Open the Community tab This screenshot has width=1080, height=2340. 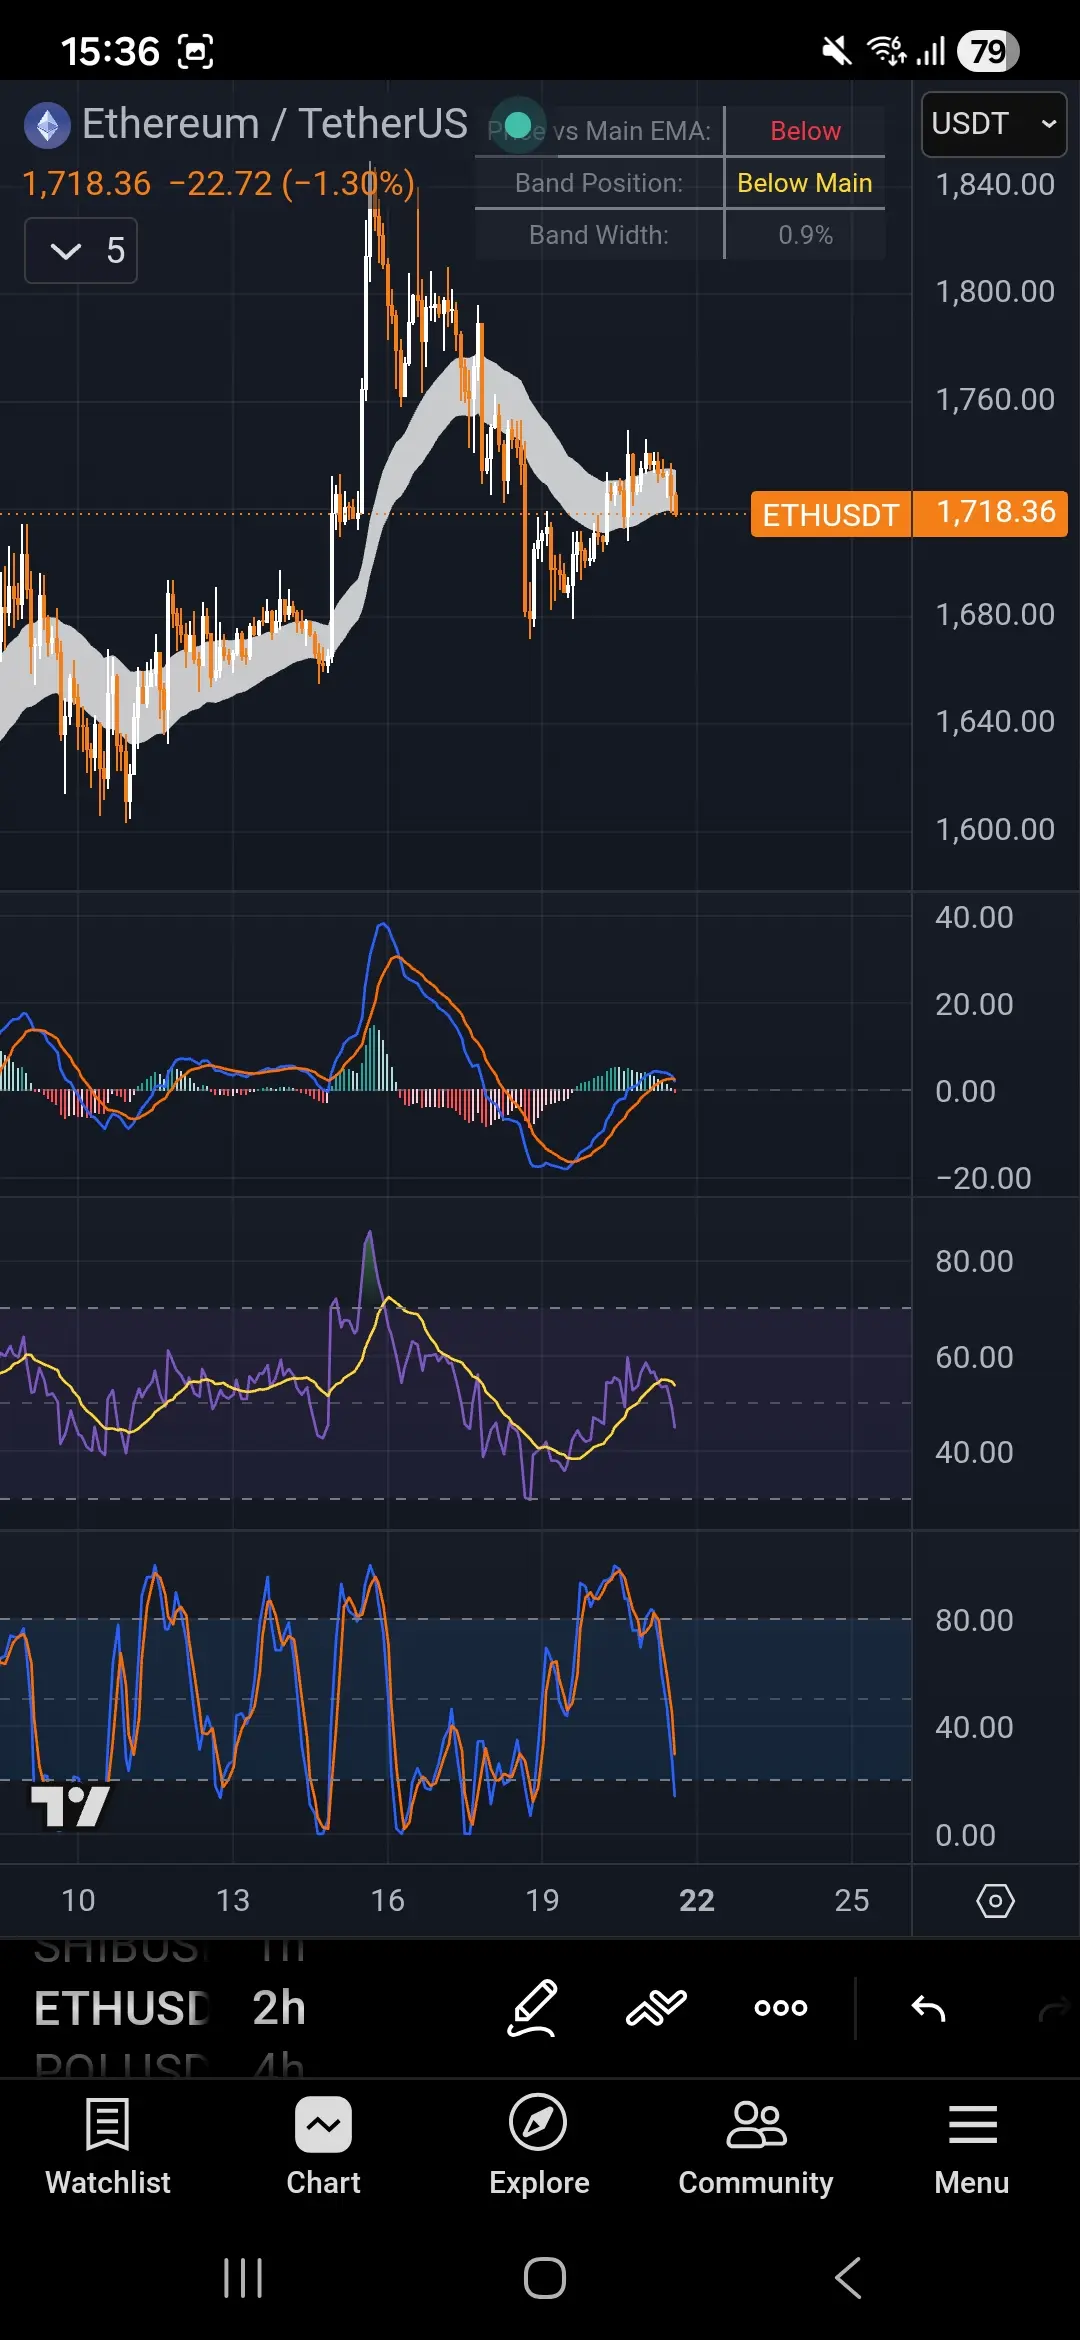coord(756,2146)
